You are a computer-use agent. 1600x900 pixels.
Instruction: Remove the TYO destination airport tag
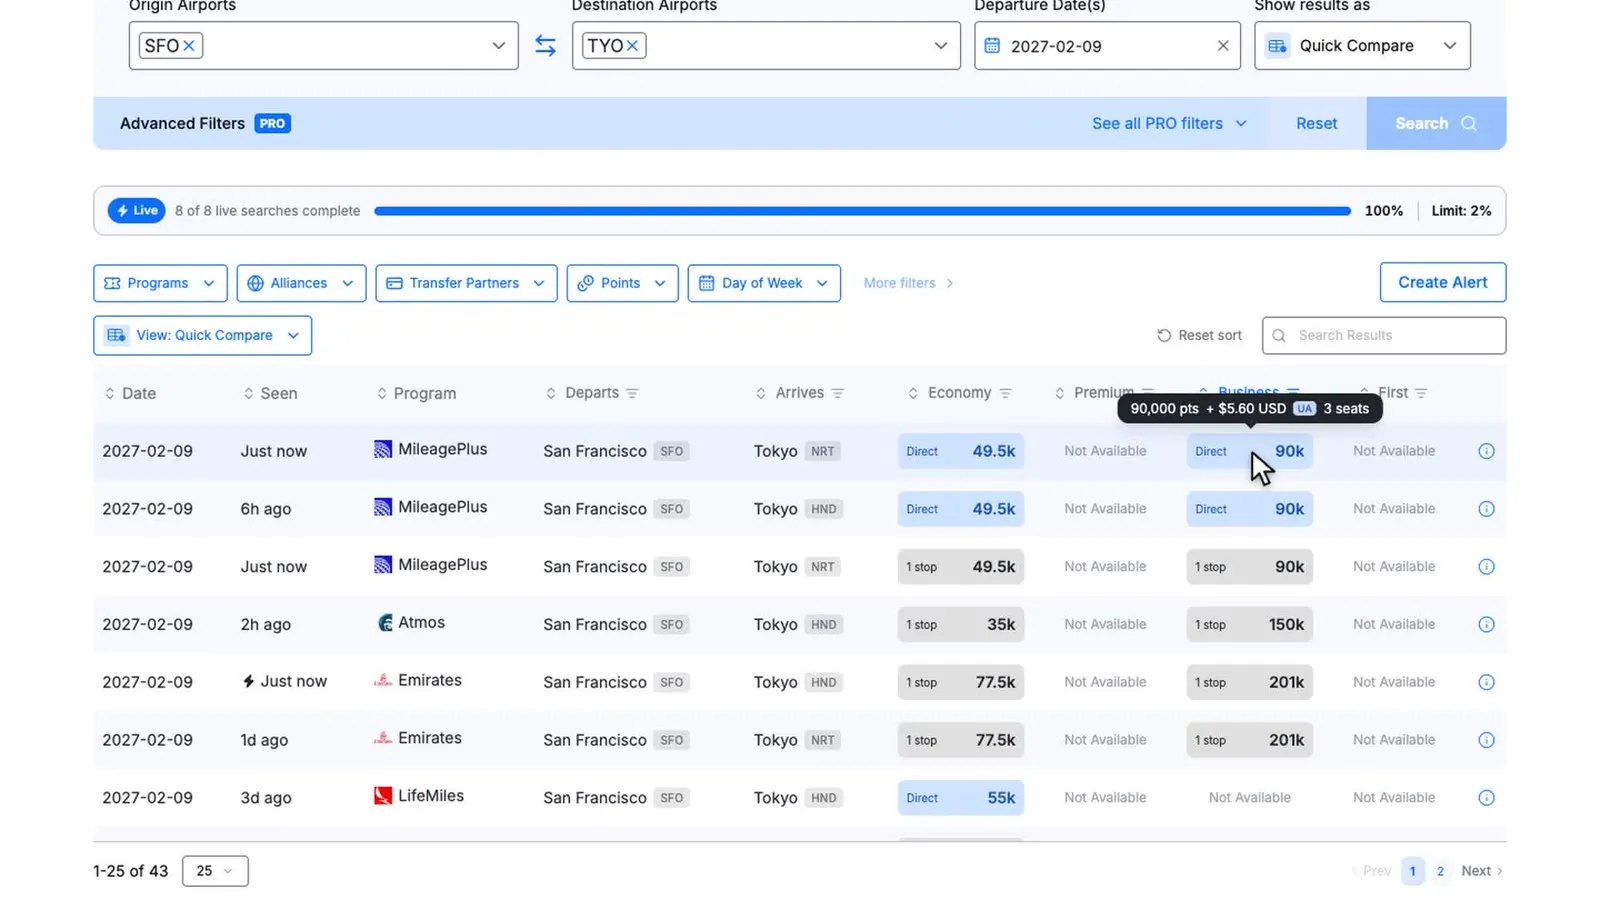click(x=632, y=46)
